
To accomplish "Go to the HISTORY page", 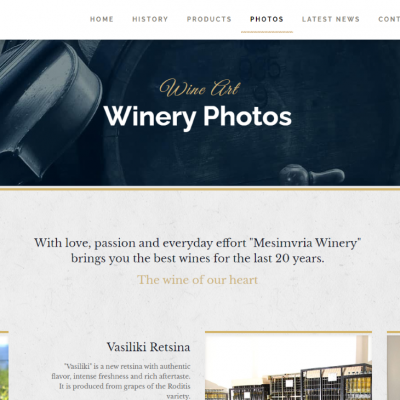I will click(150, 19).
